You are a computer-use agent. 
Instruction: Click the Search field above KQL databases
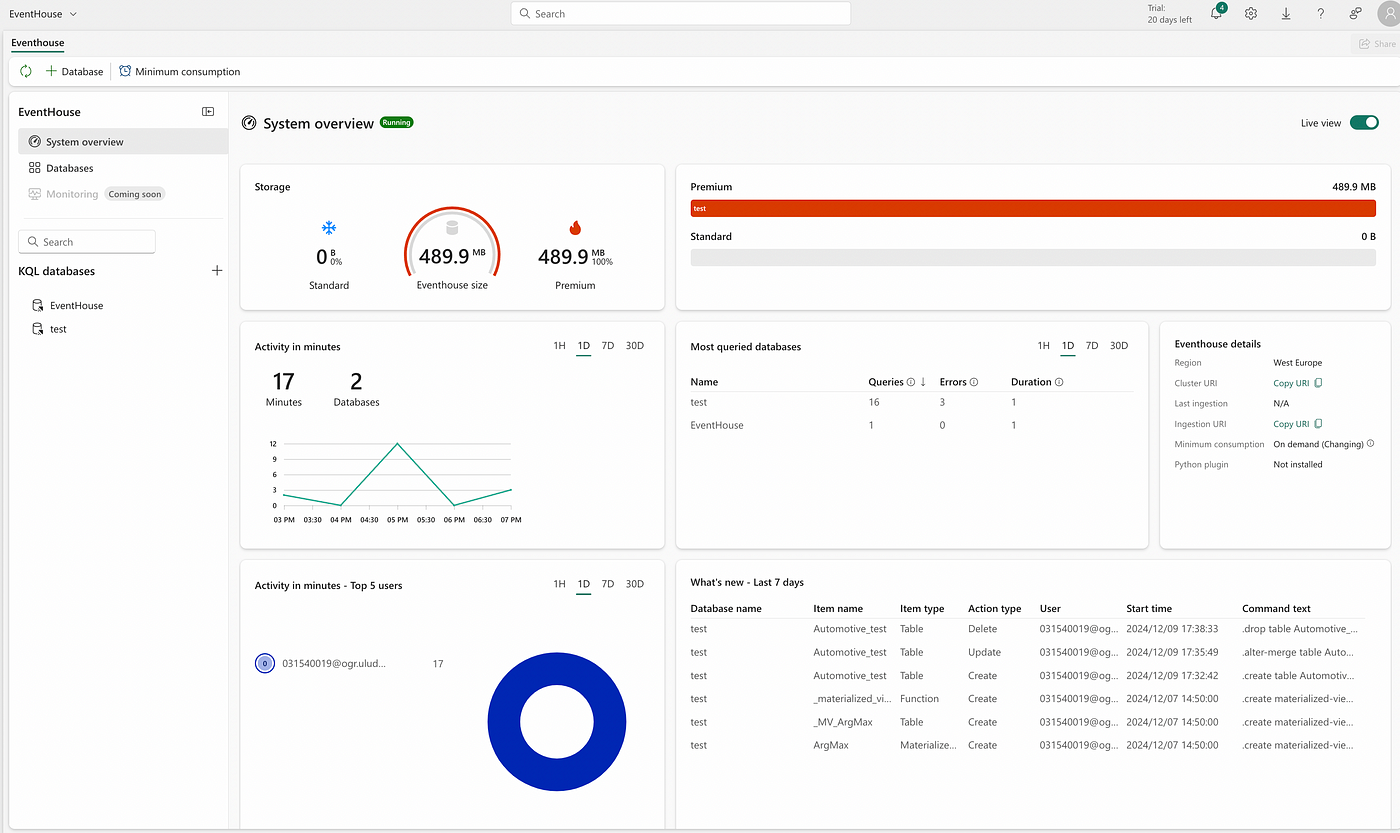click(x=87, y=242)
